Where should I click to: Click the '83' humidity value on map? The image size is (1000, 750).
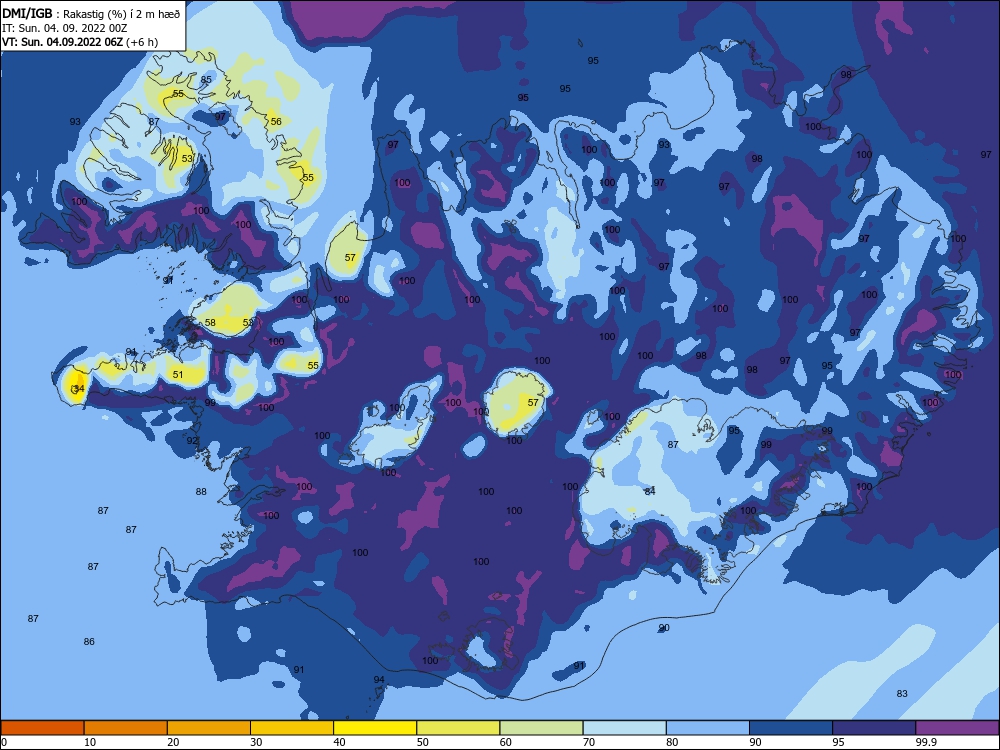point(902,694)
